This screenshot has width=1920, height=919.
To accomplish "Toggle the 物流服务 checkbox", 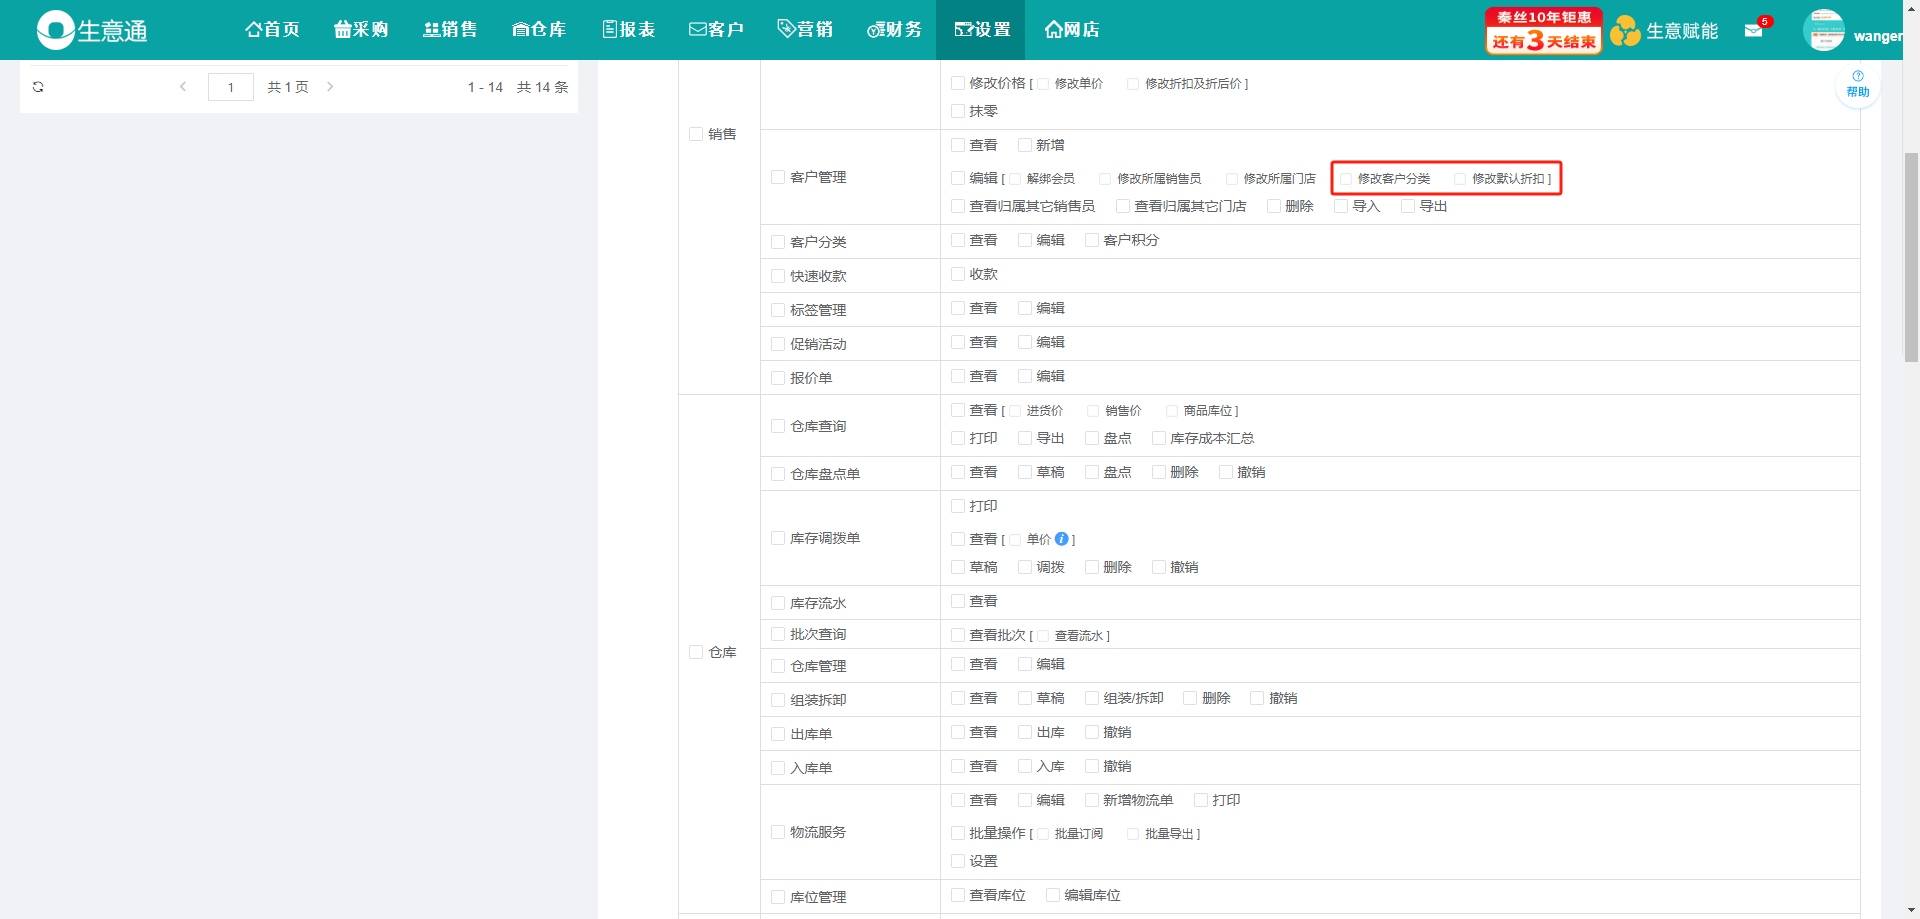I will click(x=778, y=832).
